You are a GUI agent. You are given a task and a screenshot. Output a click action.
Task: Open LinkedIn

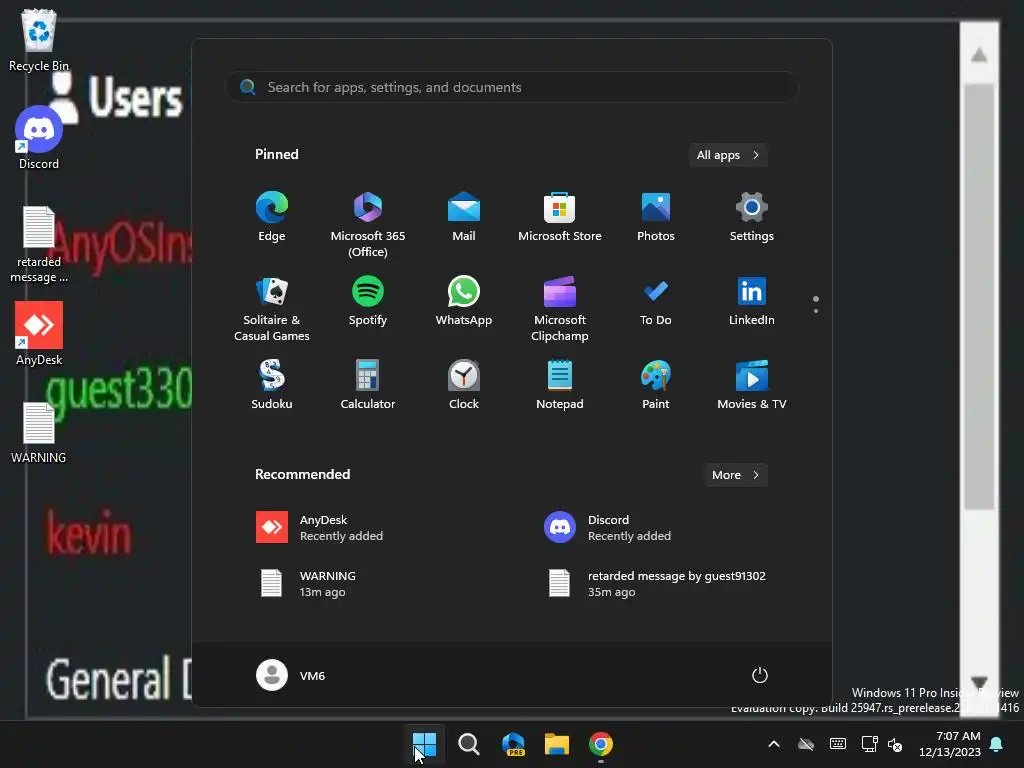pos(752,301)
